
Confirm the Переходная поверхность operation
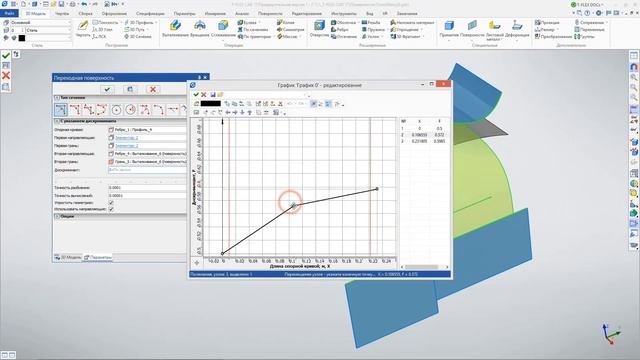tap(107, 89)
